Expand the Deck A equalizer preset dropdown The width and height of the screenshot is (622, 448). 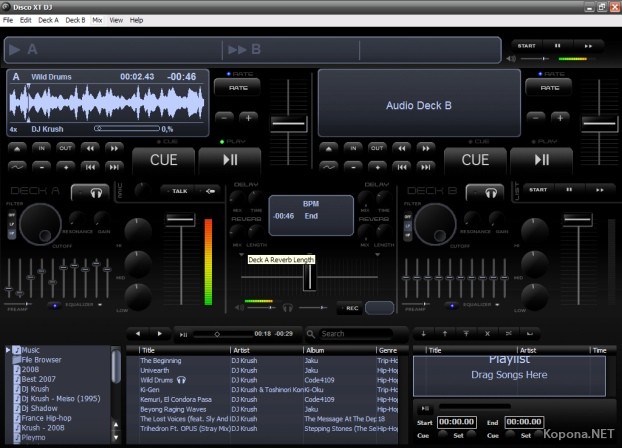(101, 304)
